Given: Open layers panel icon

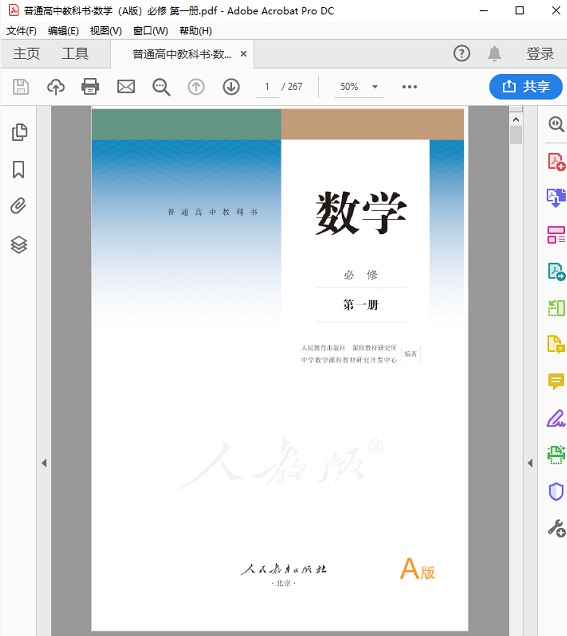Looking at the screenshot, I should [x=19, y=245].
